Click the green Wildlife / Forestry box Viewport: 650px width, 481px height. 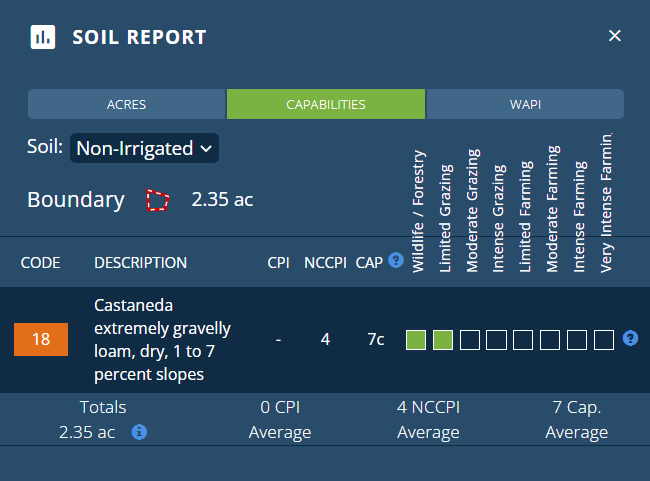(416, 340)
